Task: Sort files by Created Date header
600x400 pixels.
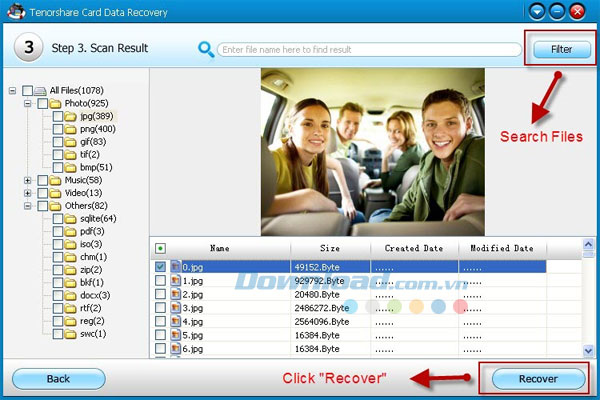Action: click(x=413, y=248)
